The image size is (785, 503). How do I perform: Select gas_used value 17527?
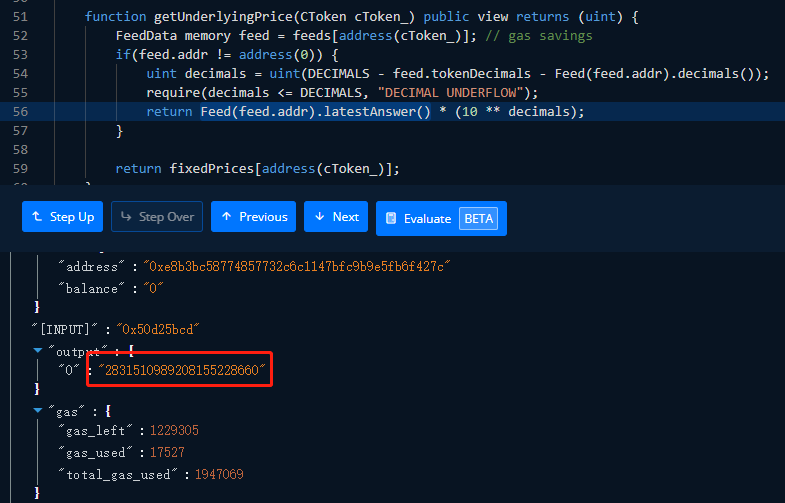point(167,452)
